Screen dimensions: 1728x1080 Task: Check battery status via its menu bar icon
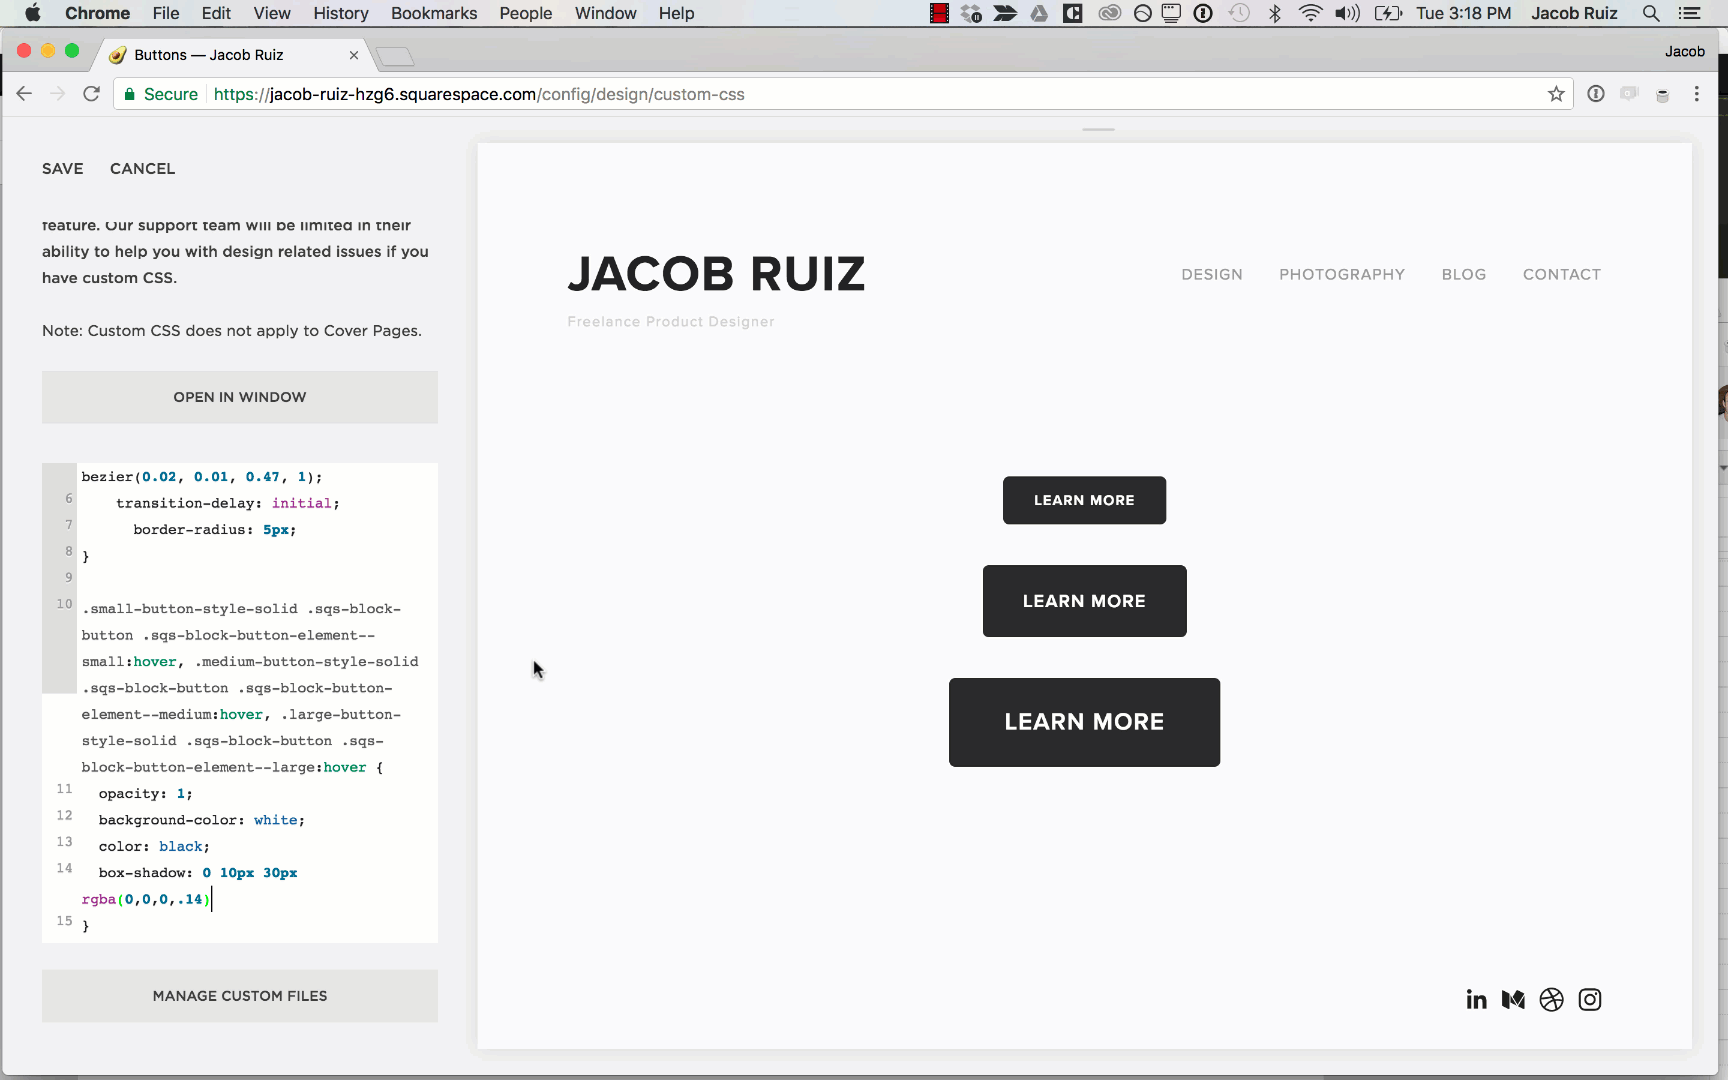[x=1388, y=13]
